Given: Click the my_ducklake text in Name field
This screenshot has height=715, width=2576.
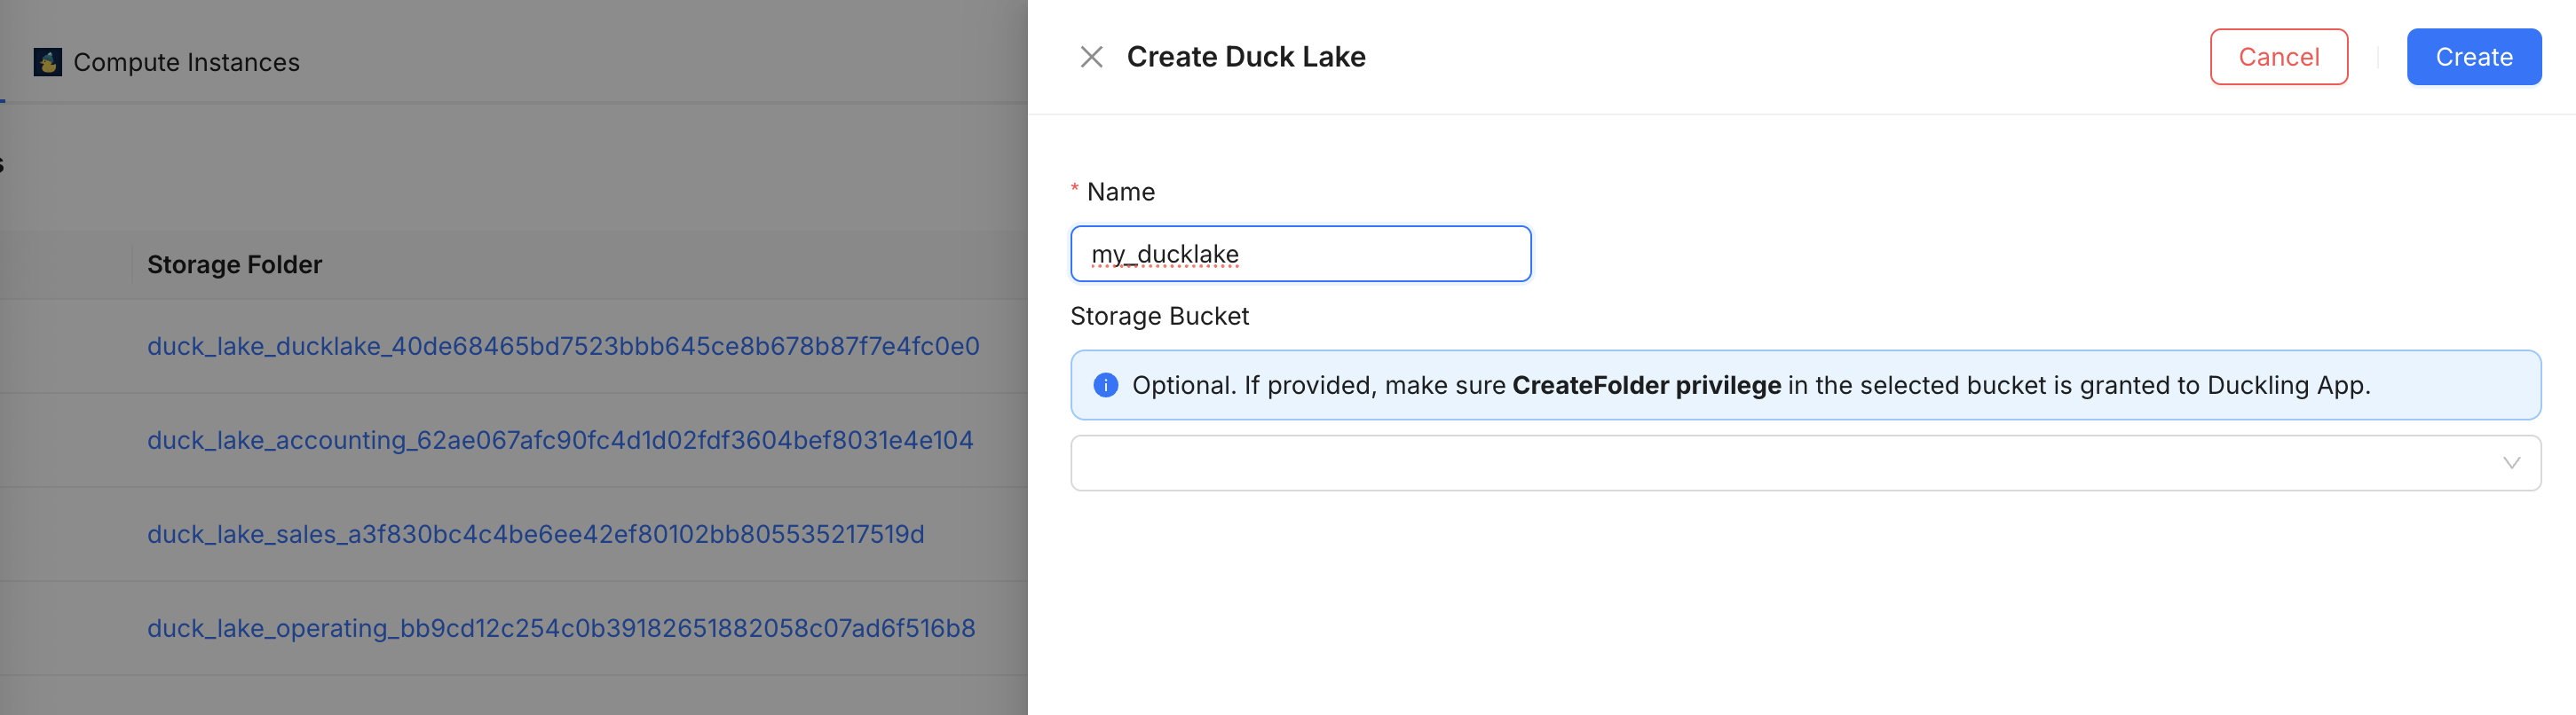Looking at the screenshot, I should 1164,254.
